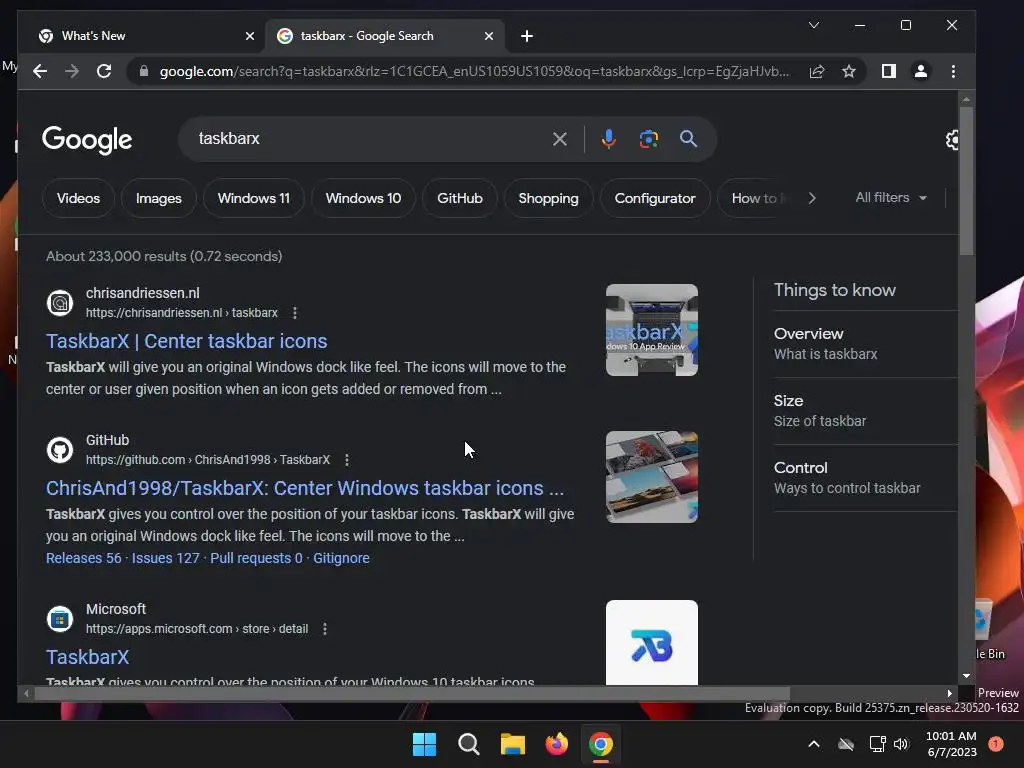Close the taskbarx Google Search tab
The image size is (1024, 768).
488,36
